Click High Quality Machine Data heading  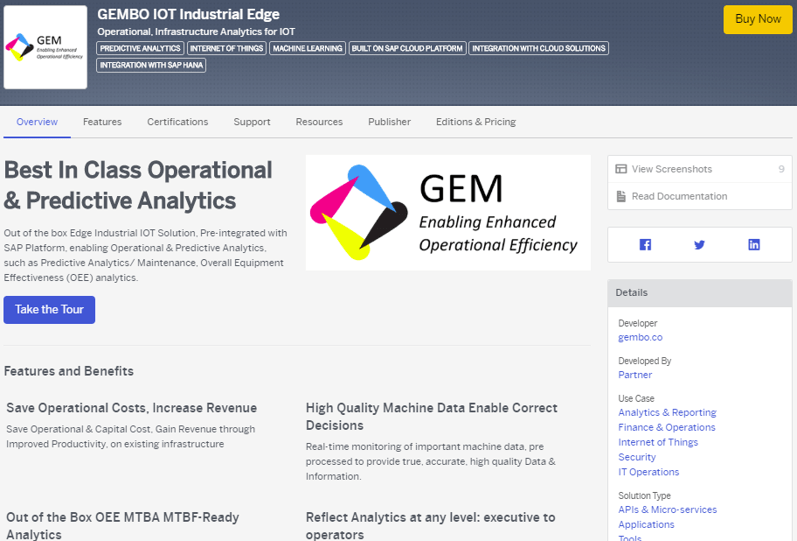tap(431, 416)
